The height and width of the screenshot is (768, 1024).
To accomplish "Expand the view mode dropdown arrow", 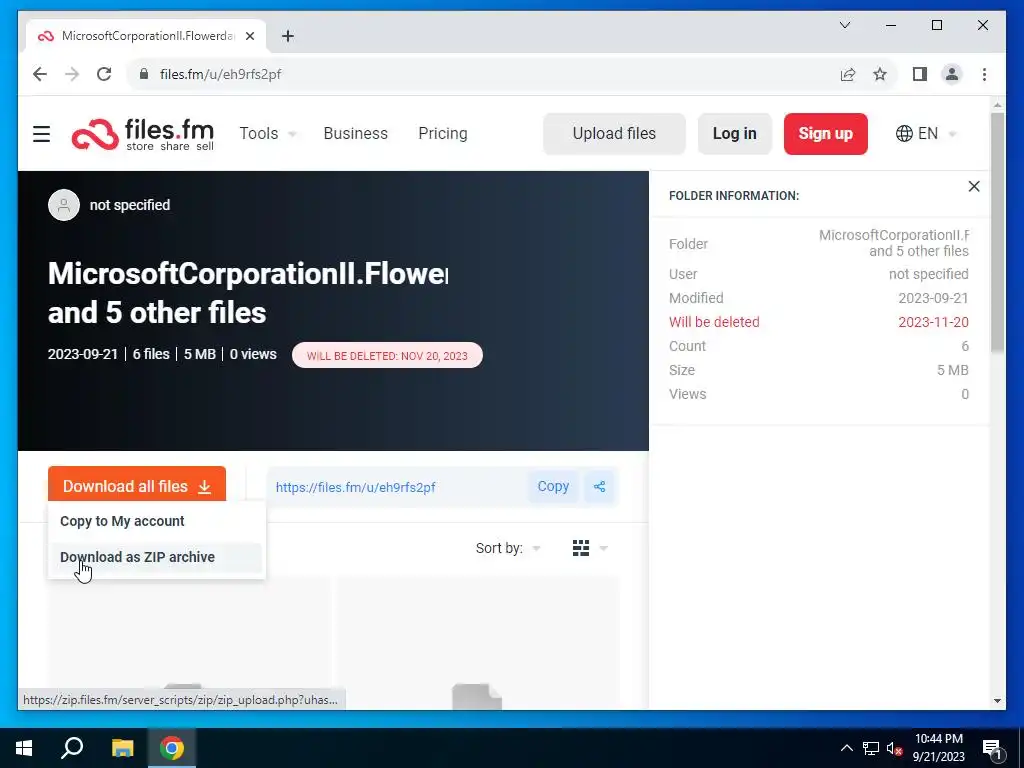I will click(603, 549).
